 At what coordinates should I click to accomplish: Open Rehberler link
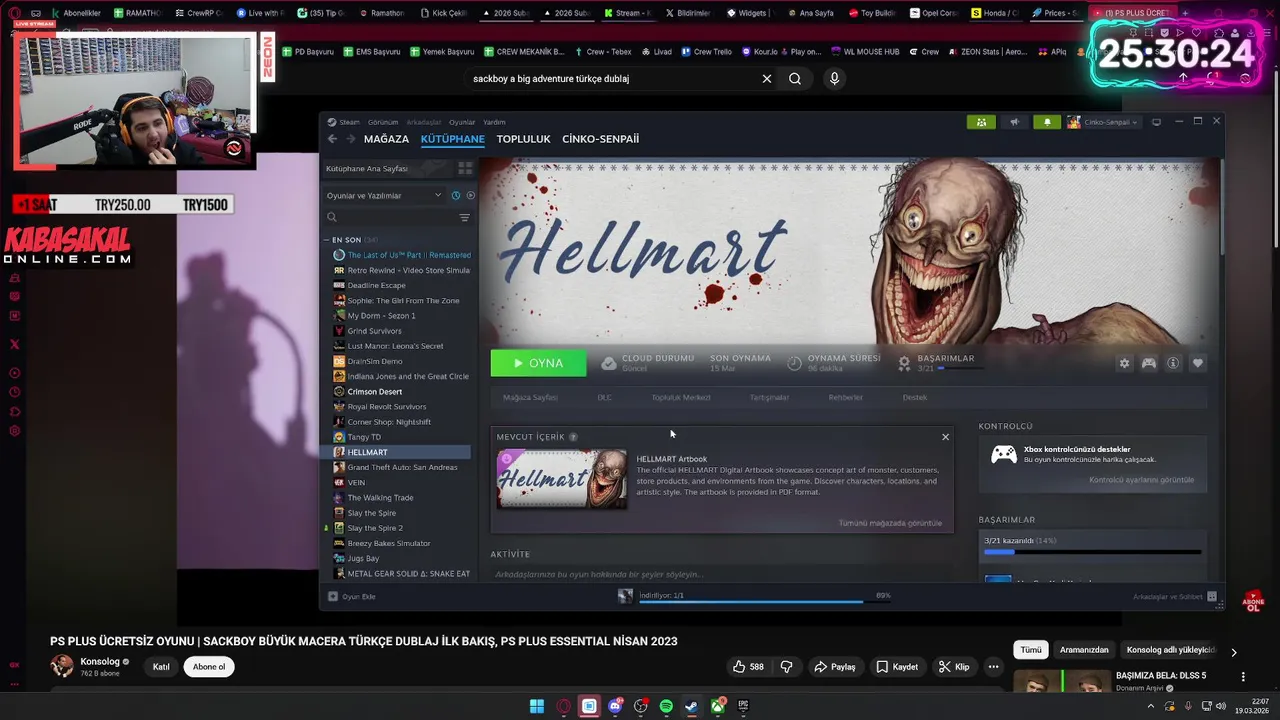point(845,397)
